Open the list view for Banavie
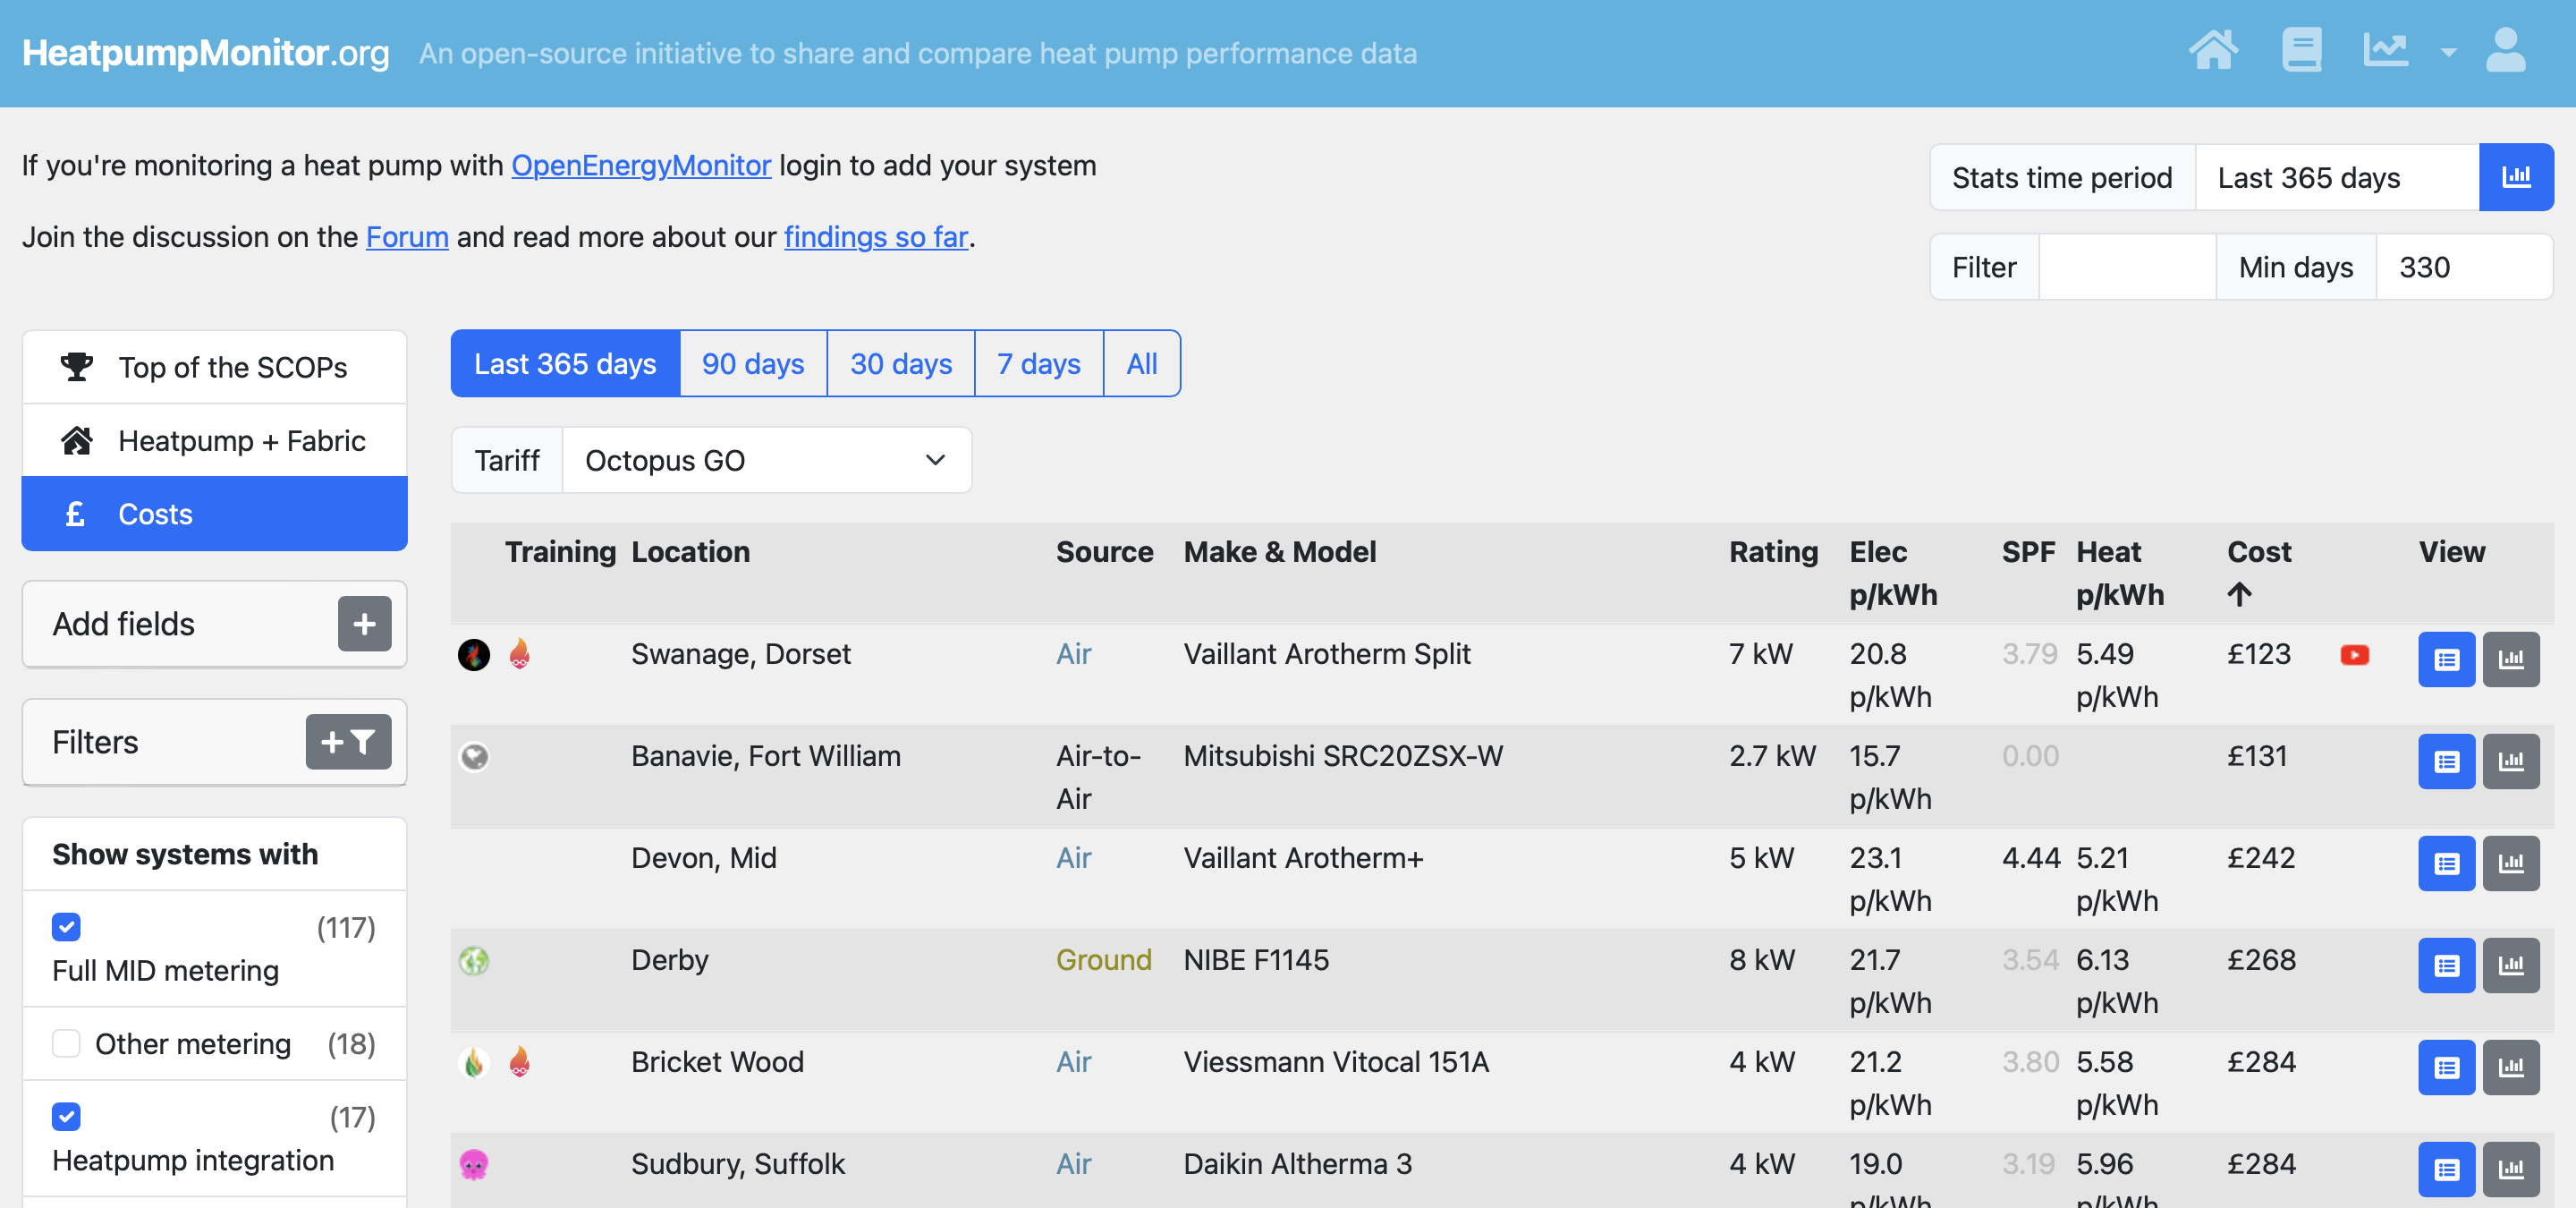The height and width of the screenshot is (1208, 2576). tap(2446, 762)
